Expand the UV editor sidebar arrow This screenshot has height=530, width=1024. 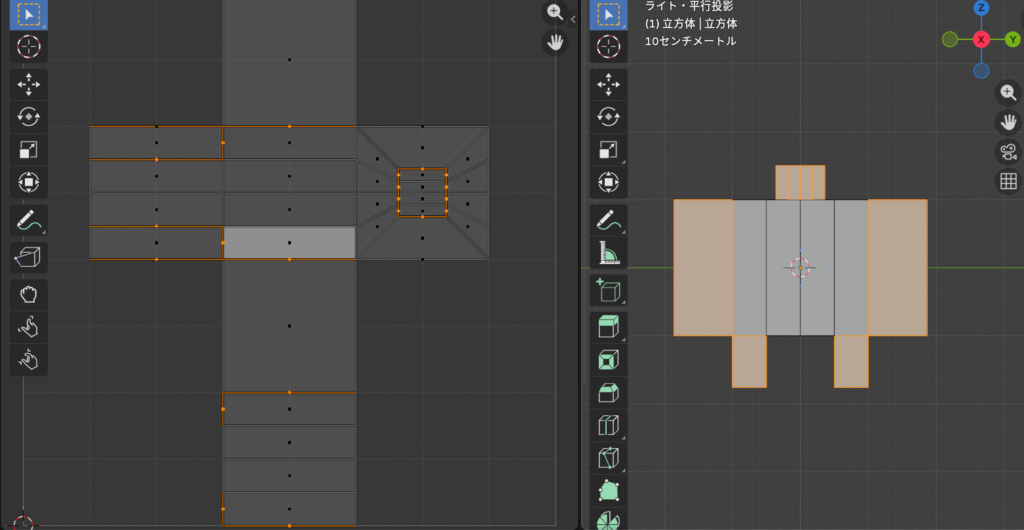(573, 19)
